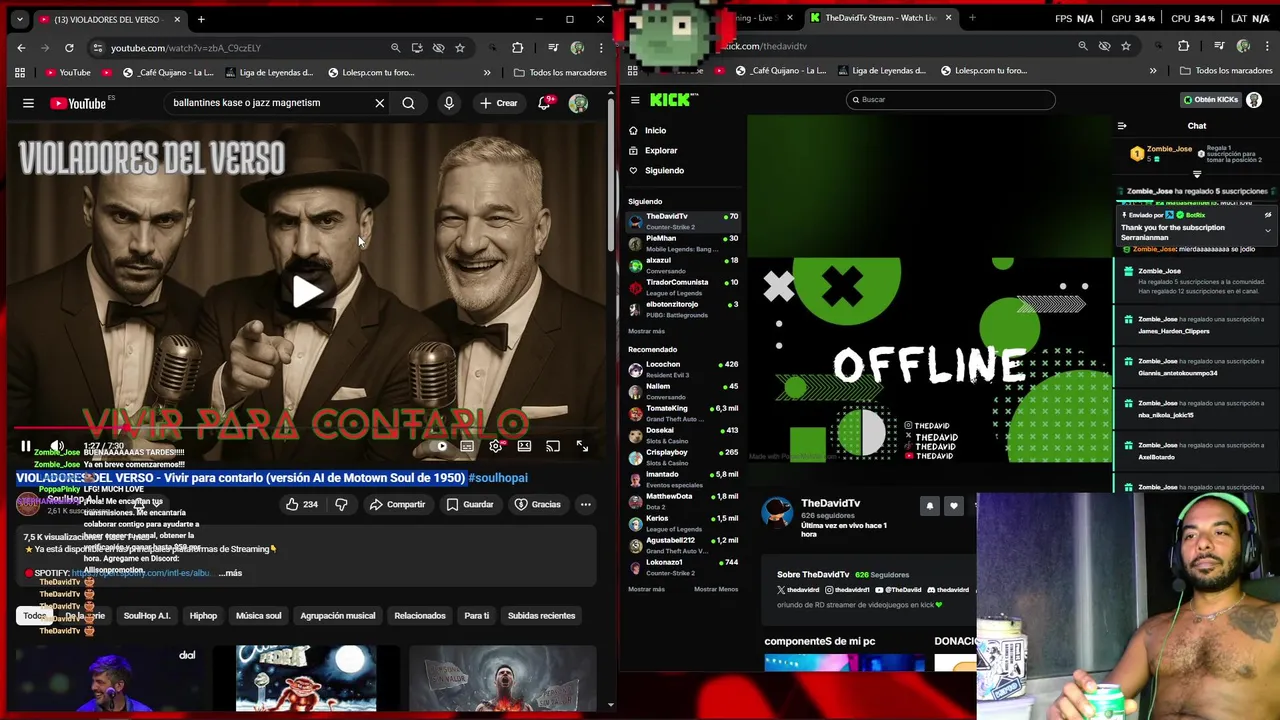Toggle YouTube autoplay switch
The width and height of the screenshot is (1280, 720).
point(440,447)
